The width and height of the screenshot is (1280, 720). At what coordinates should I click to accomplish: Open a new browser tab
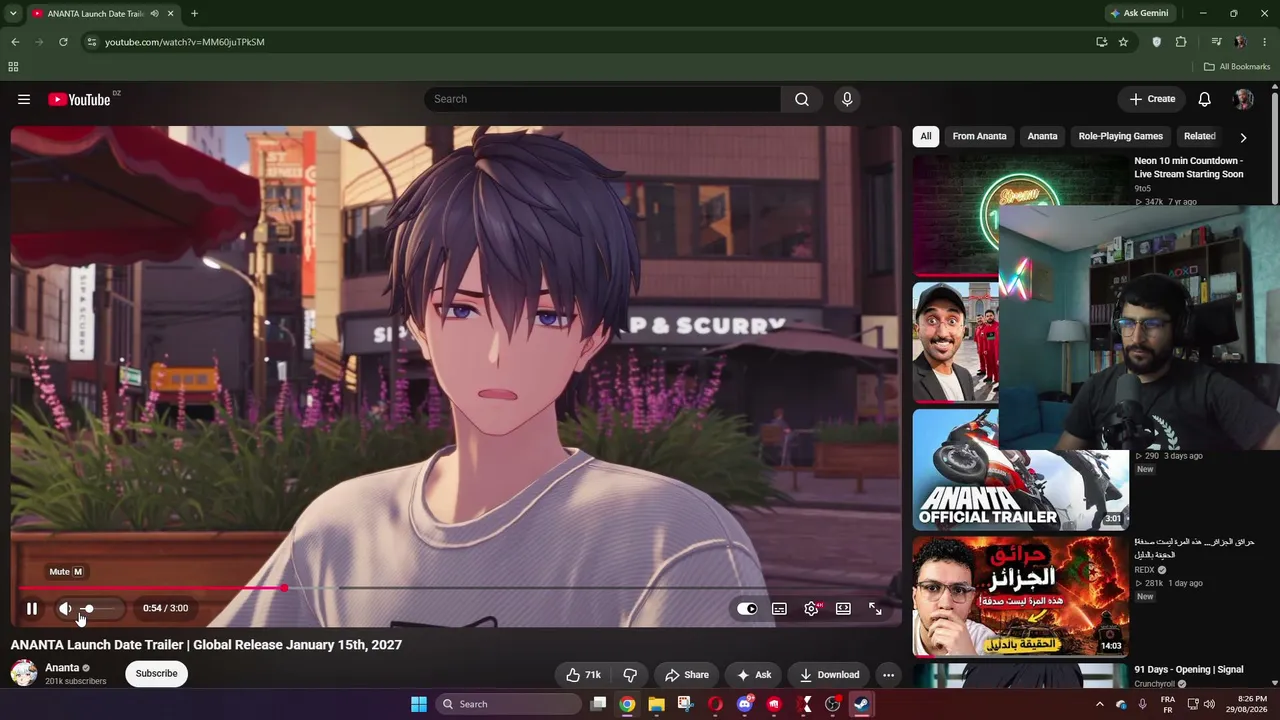coord(194,13)
